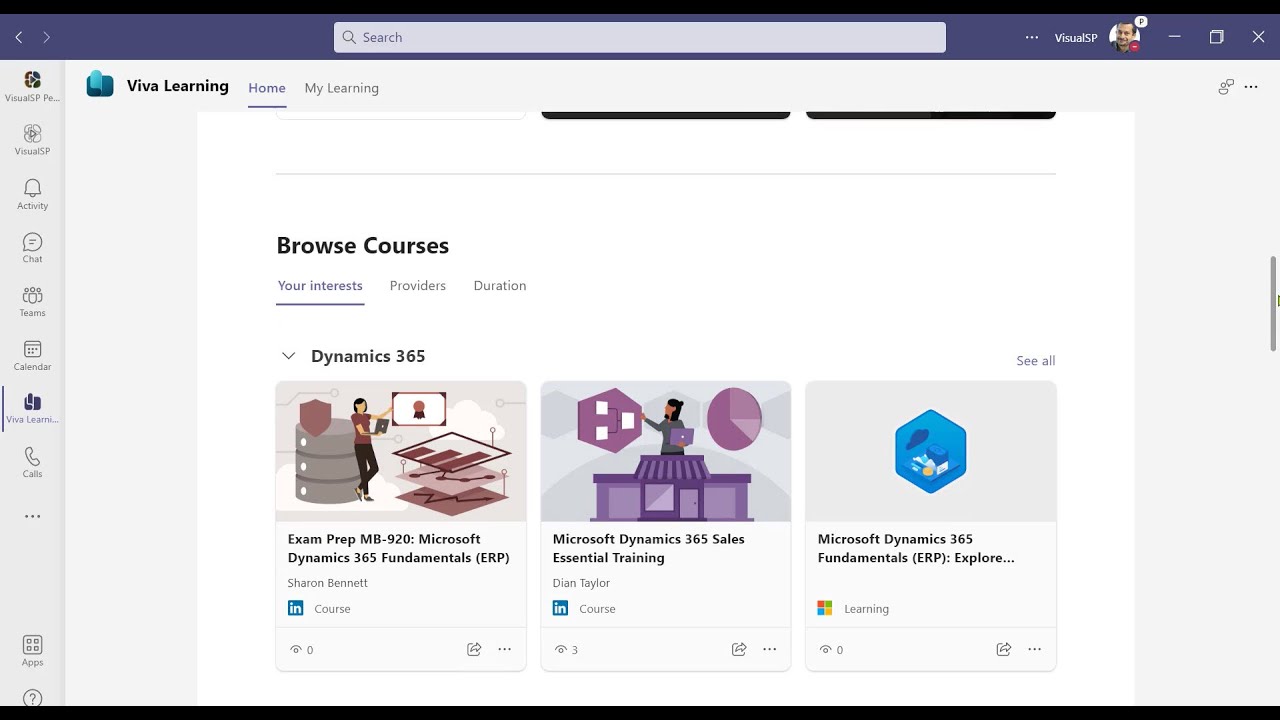Click the Sales Essential Training thumbnail
Viewport: 1280px width, 720px height.
(666, 451)
